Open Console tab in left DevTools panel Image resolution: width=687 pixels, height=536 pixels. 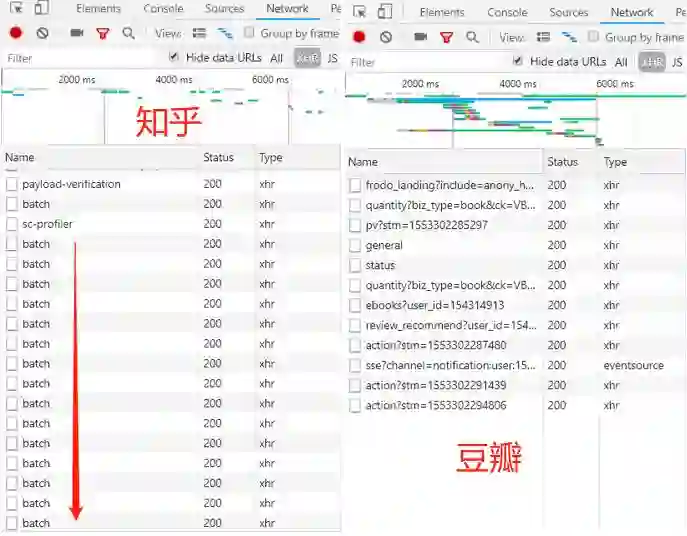(x=163, y=8)
